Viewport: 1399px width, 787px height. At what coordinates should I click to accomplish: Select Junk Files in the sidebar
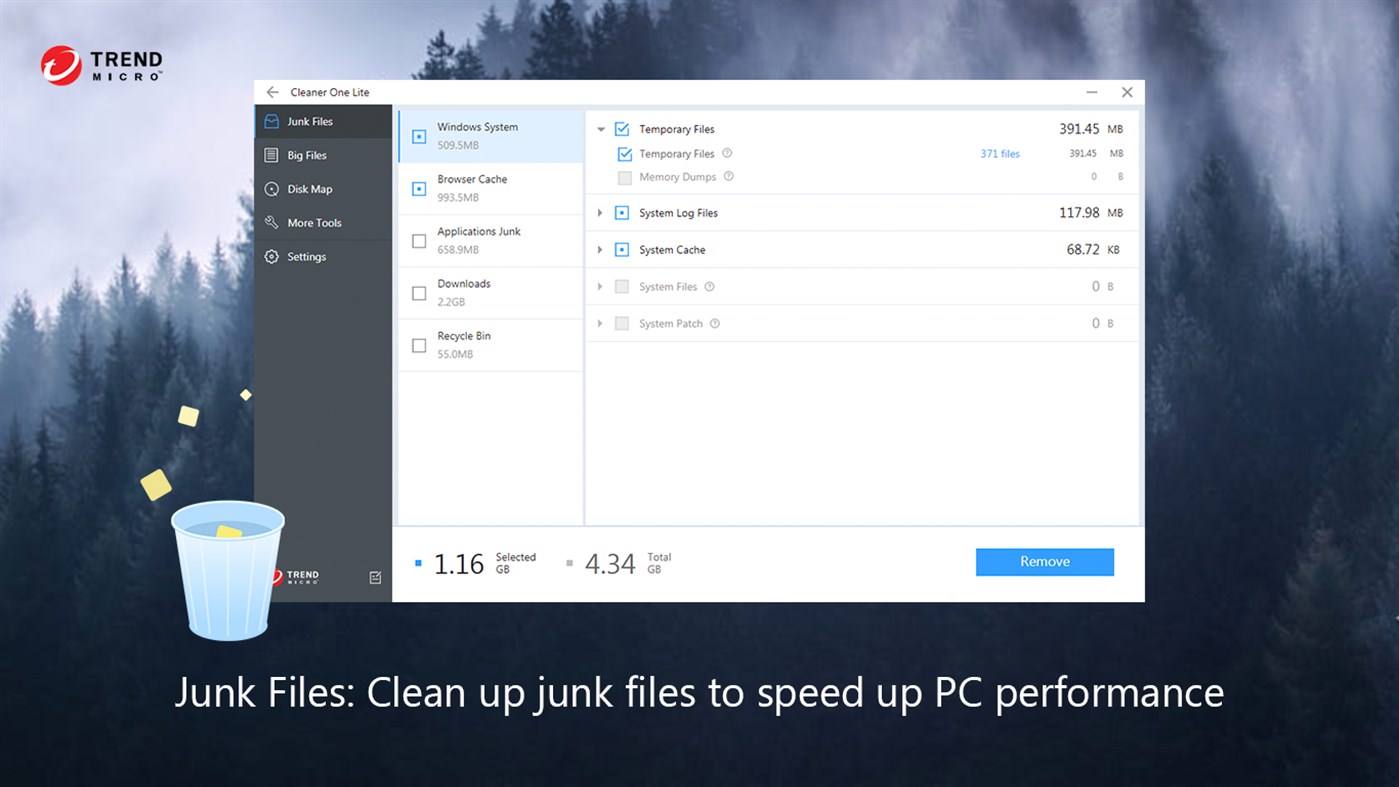323,121
